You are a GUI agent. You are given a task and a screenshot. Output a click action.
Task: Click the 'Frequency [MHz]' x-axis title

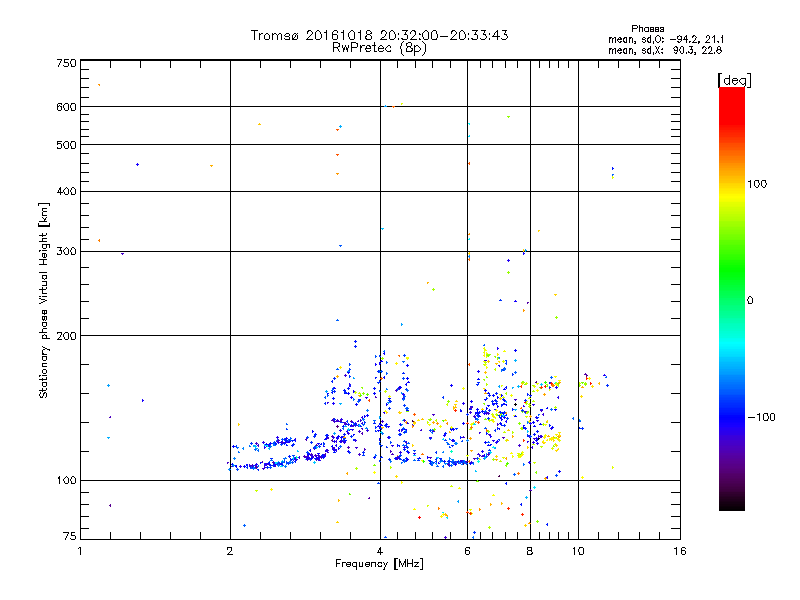pyautogui.click(x=379, y=564)
